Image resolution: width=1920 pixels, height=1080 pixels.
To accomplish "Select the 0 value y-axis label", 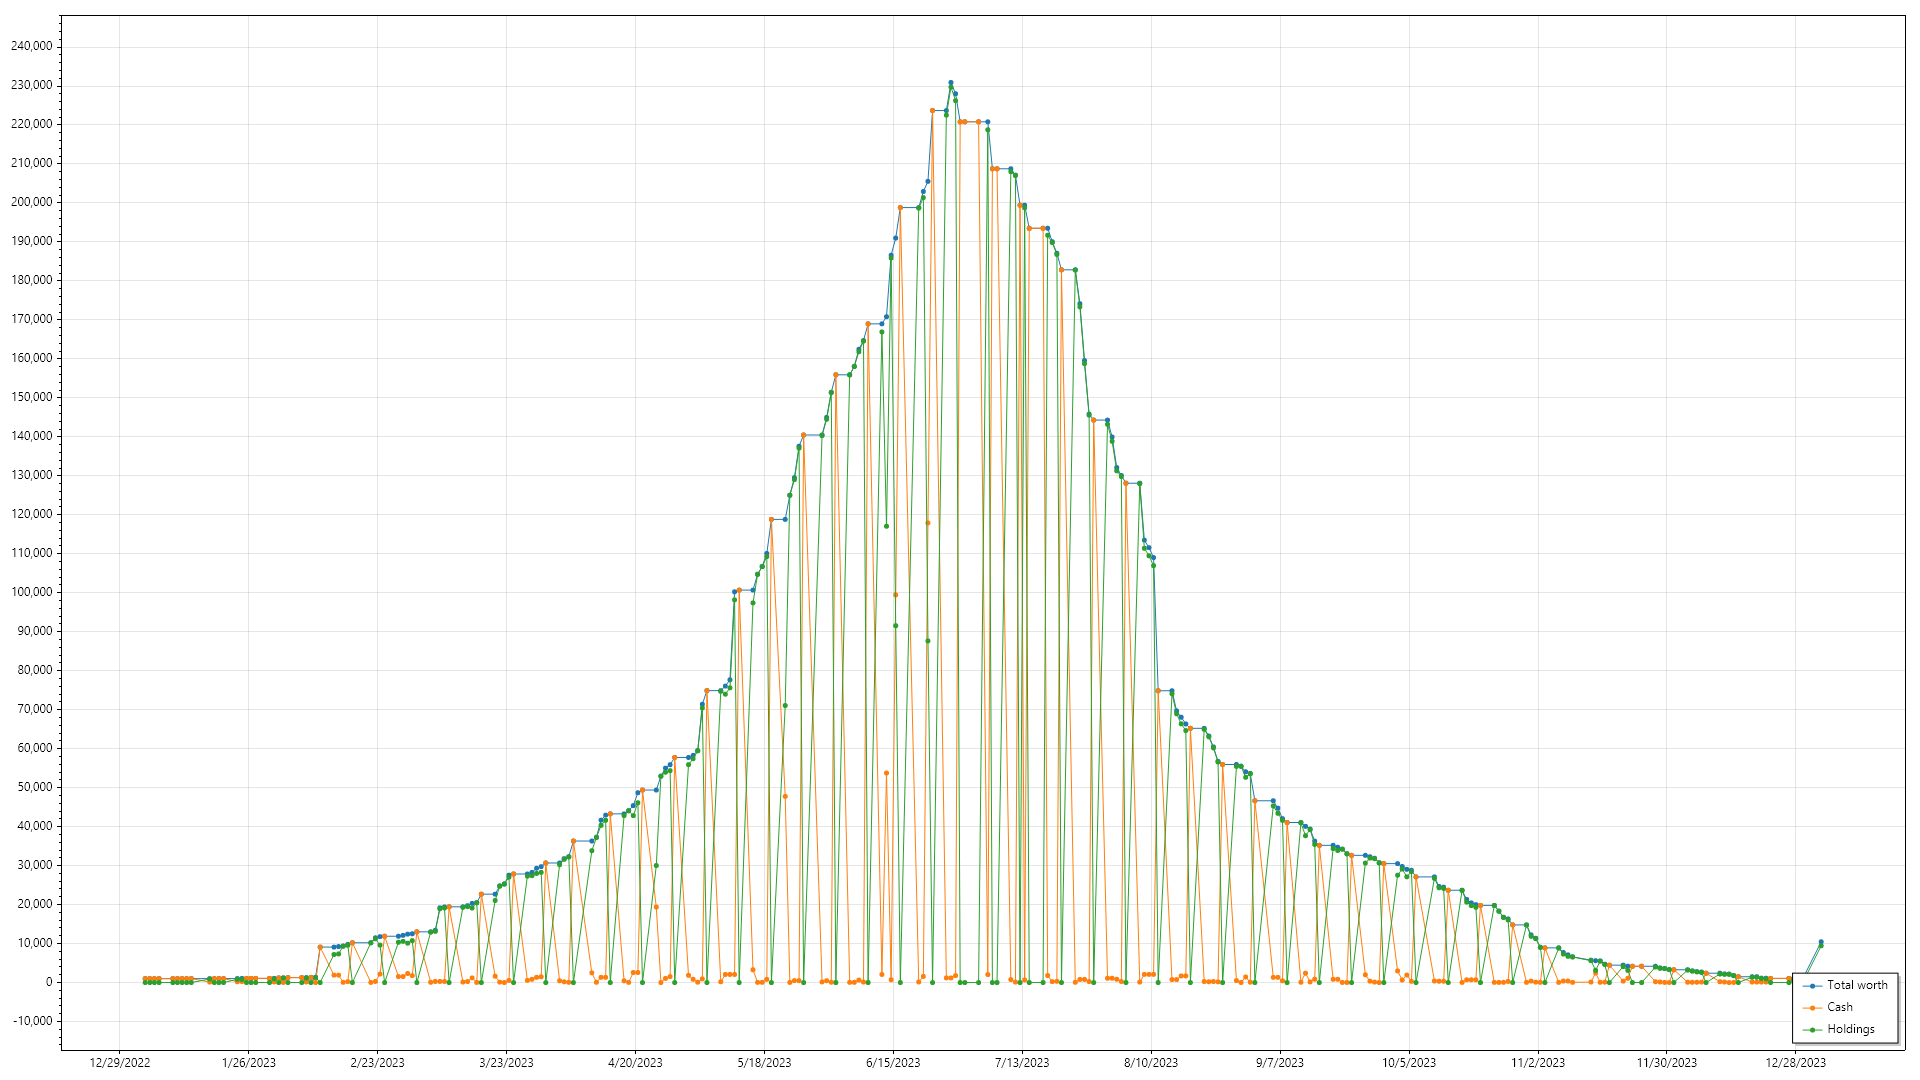I will (49, 982).
